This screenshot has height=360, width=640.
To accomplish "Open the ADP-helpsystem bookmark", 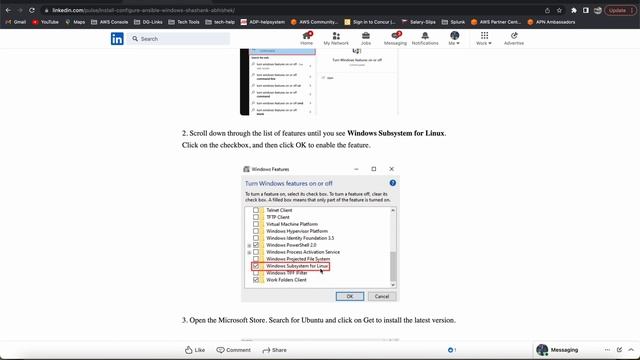I will pos(262,22).
